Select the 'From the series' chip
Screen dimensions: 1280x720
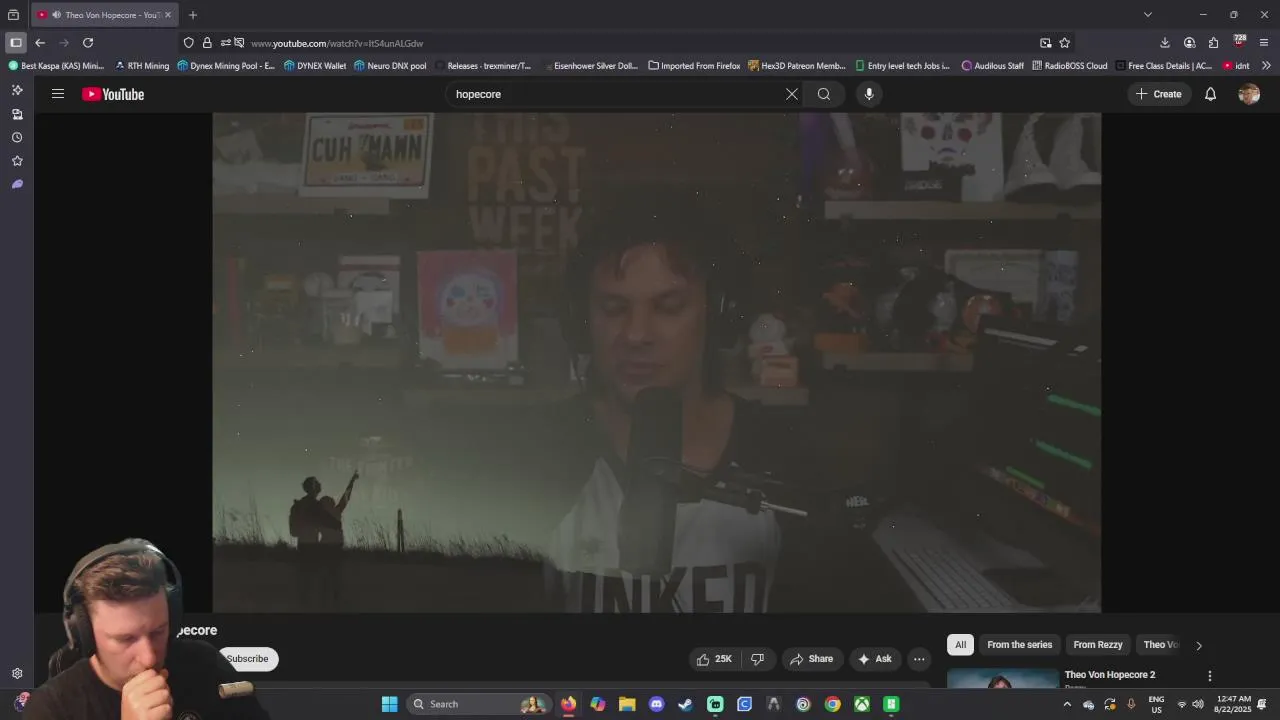click(x=1019, y=645)
